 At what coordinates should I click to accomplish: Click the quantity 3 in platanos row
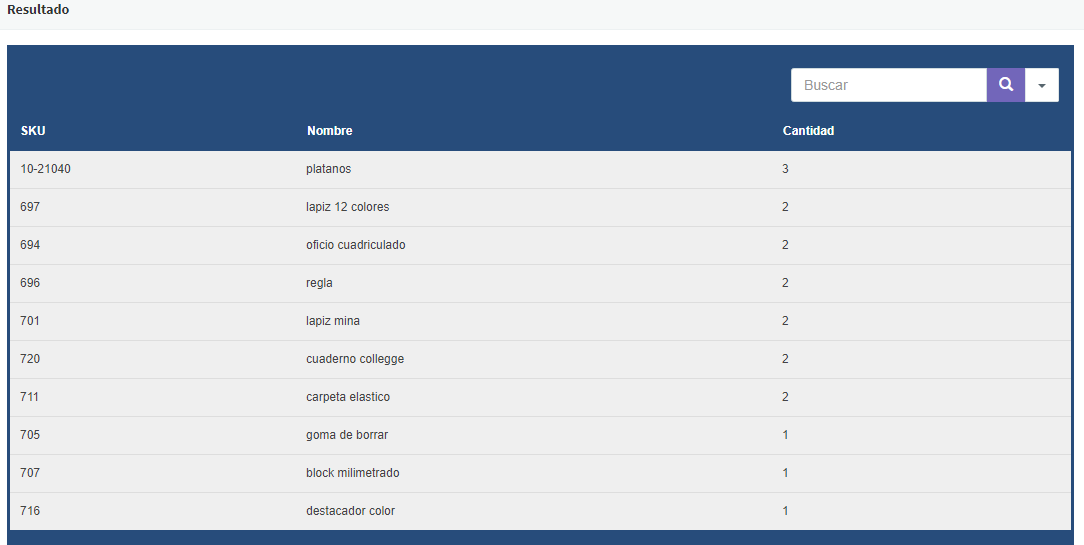[x=785, y=169]
